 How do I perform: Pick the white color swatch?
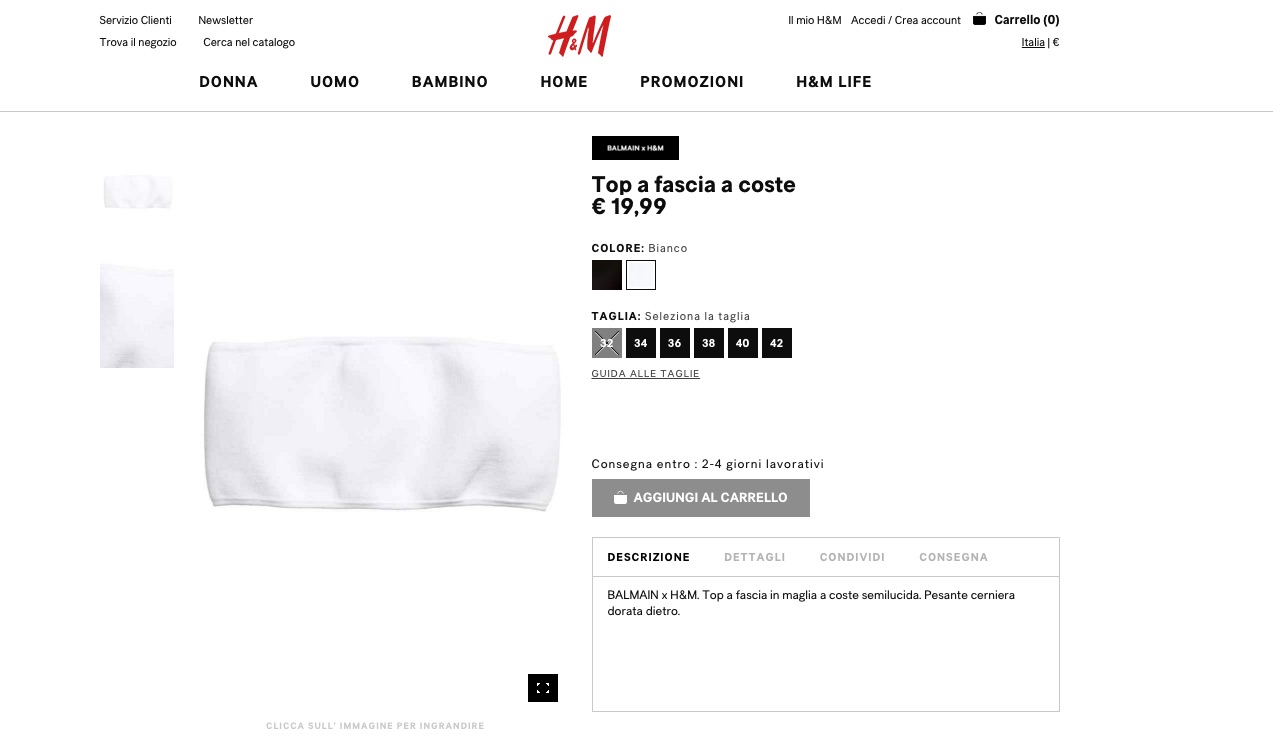[x=641, y=275]
